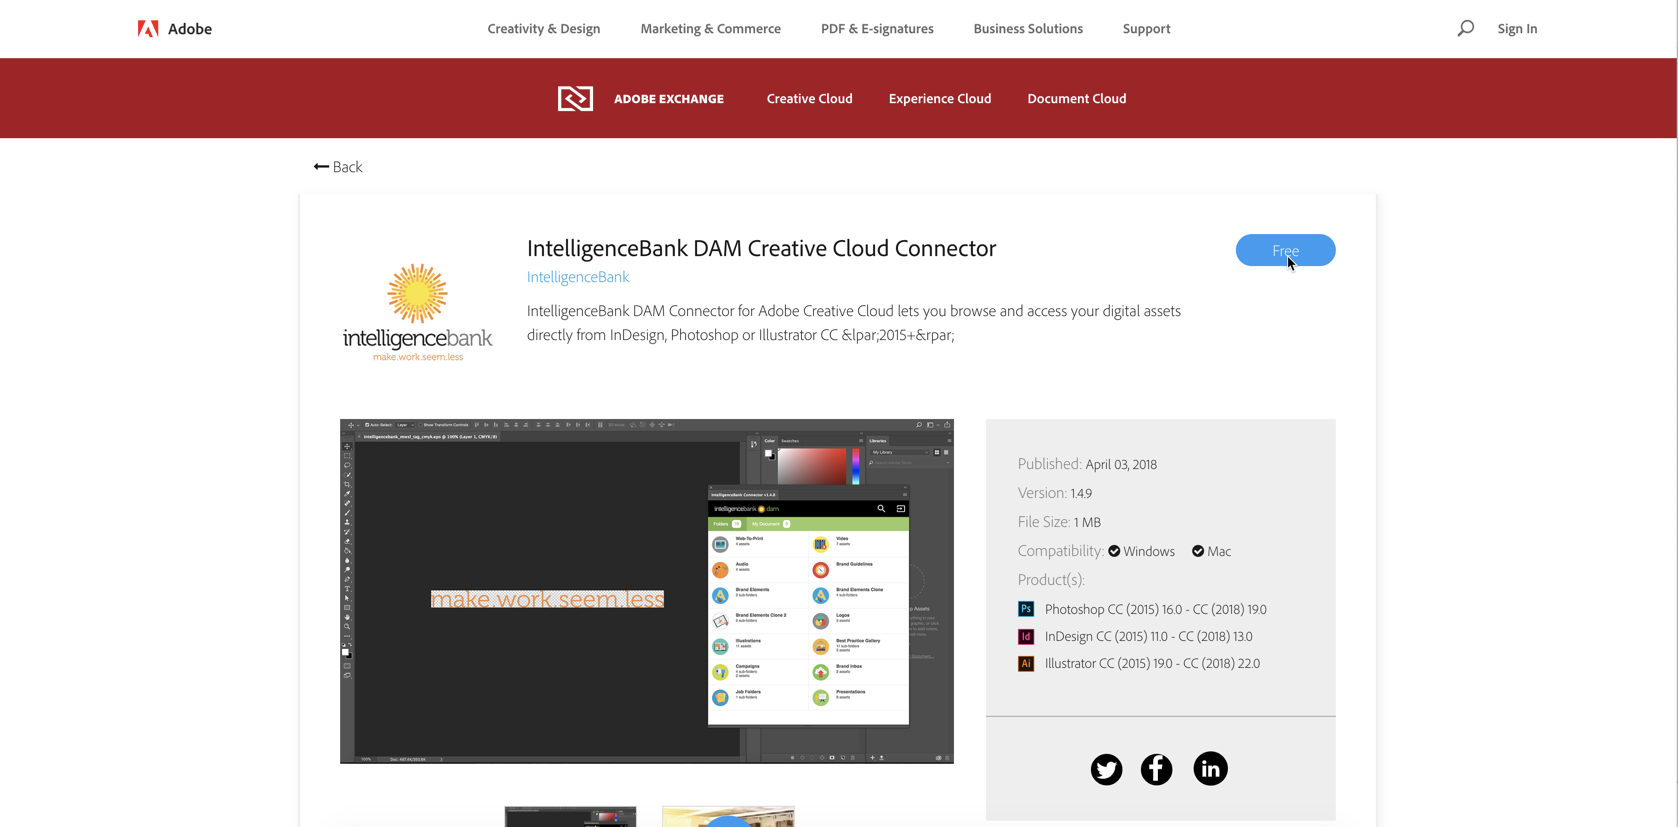Screen dimensions: 1678x827
Task: Click the published date April 03, 2018
Action: pos(1121,465)
